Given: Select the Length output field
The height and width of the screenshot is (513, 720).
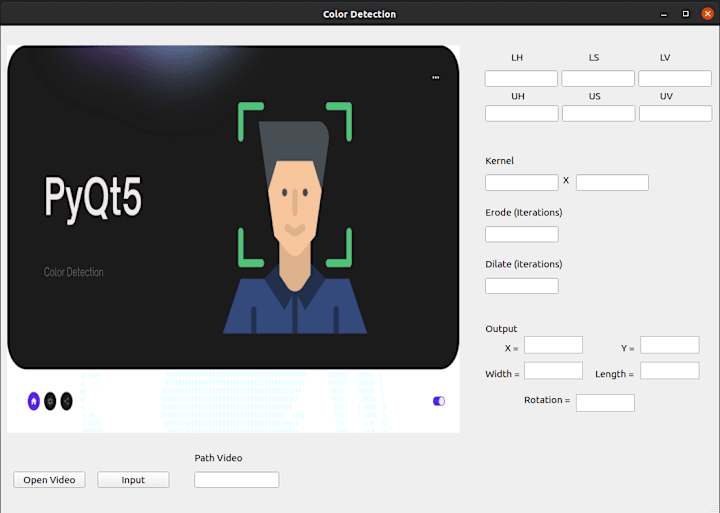Looking at the screenshot, I should tap(670, 371).
